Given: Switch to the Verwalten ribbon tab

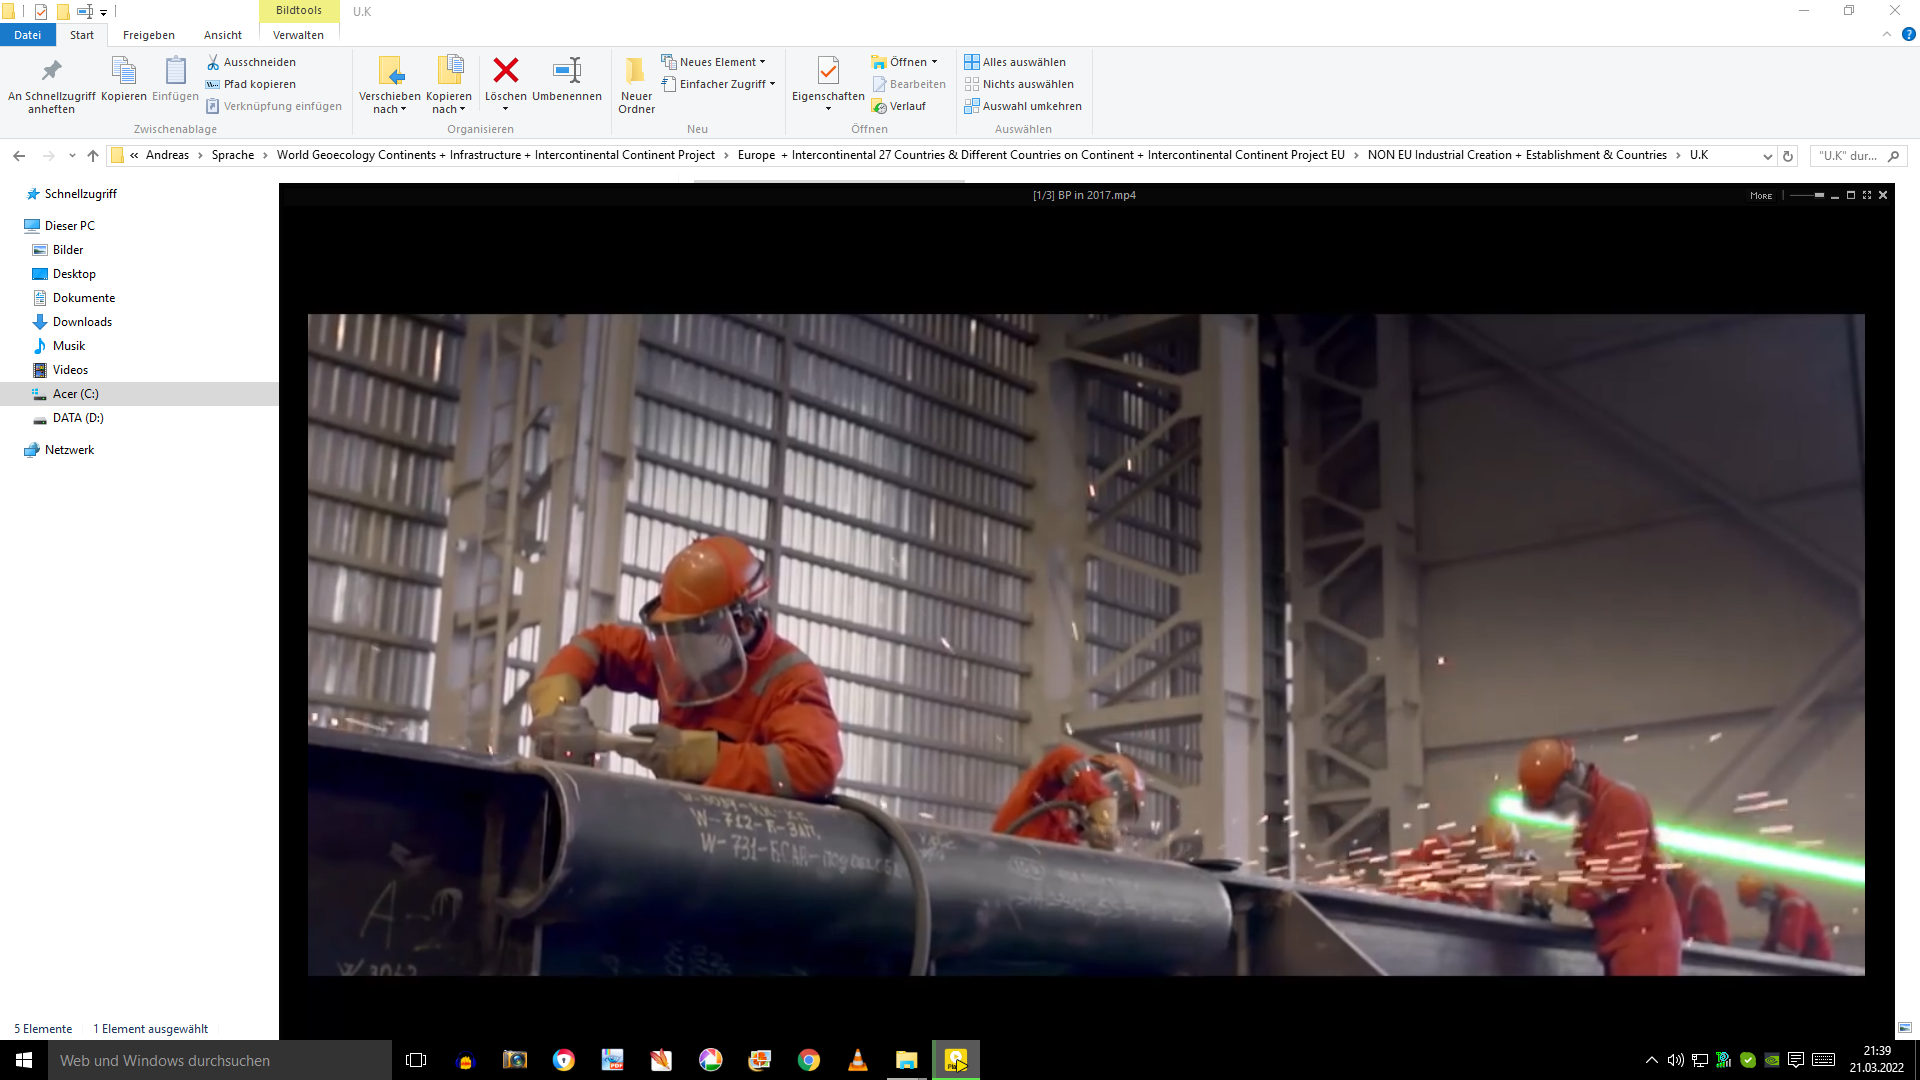Looking at the screenshot, I should 299,35.
